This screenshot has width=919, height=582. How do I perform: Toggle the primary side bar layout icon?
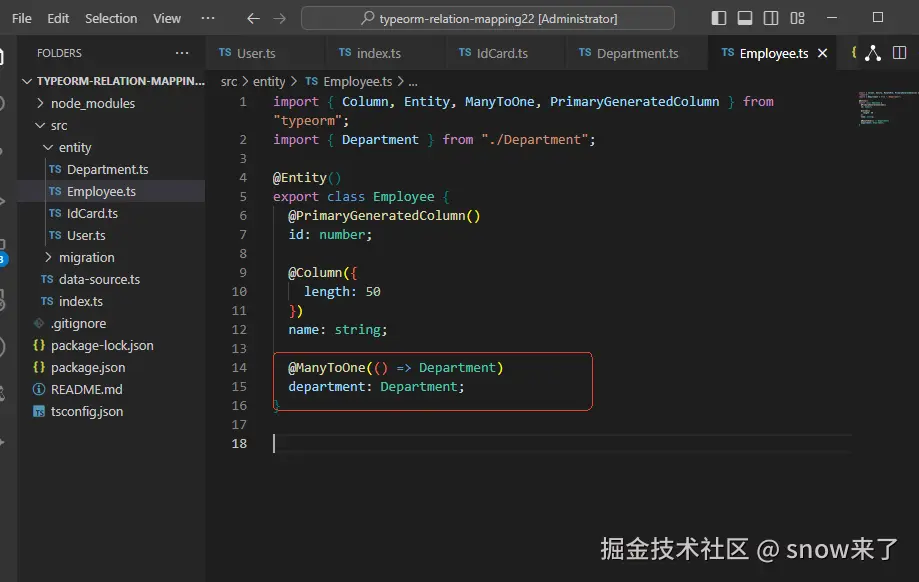click(719, 18)
